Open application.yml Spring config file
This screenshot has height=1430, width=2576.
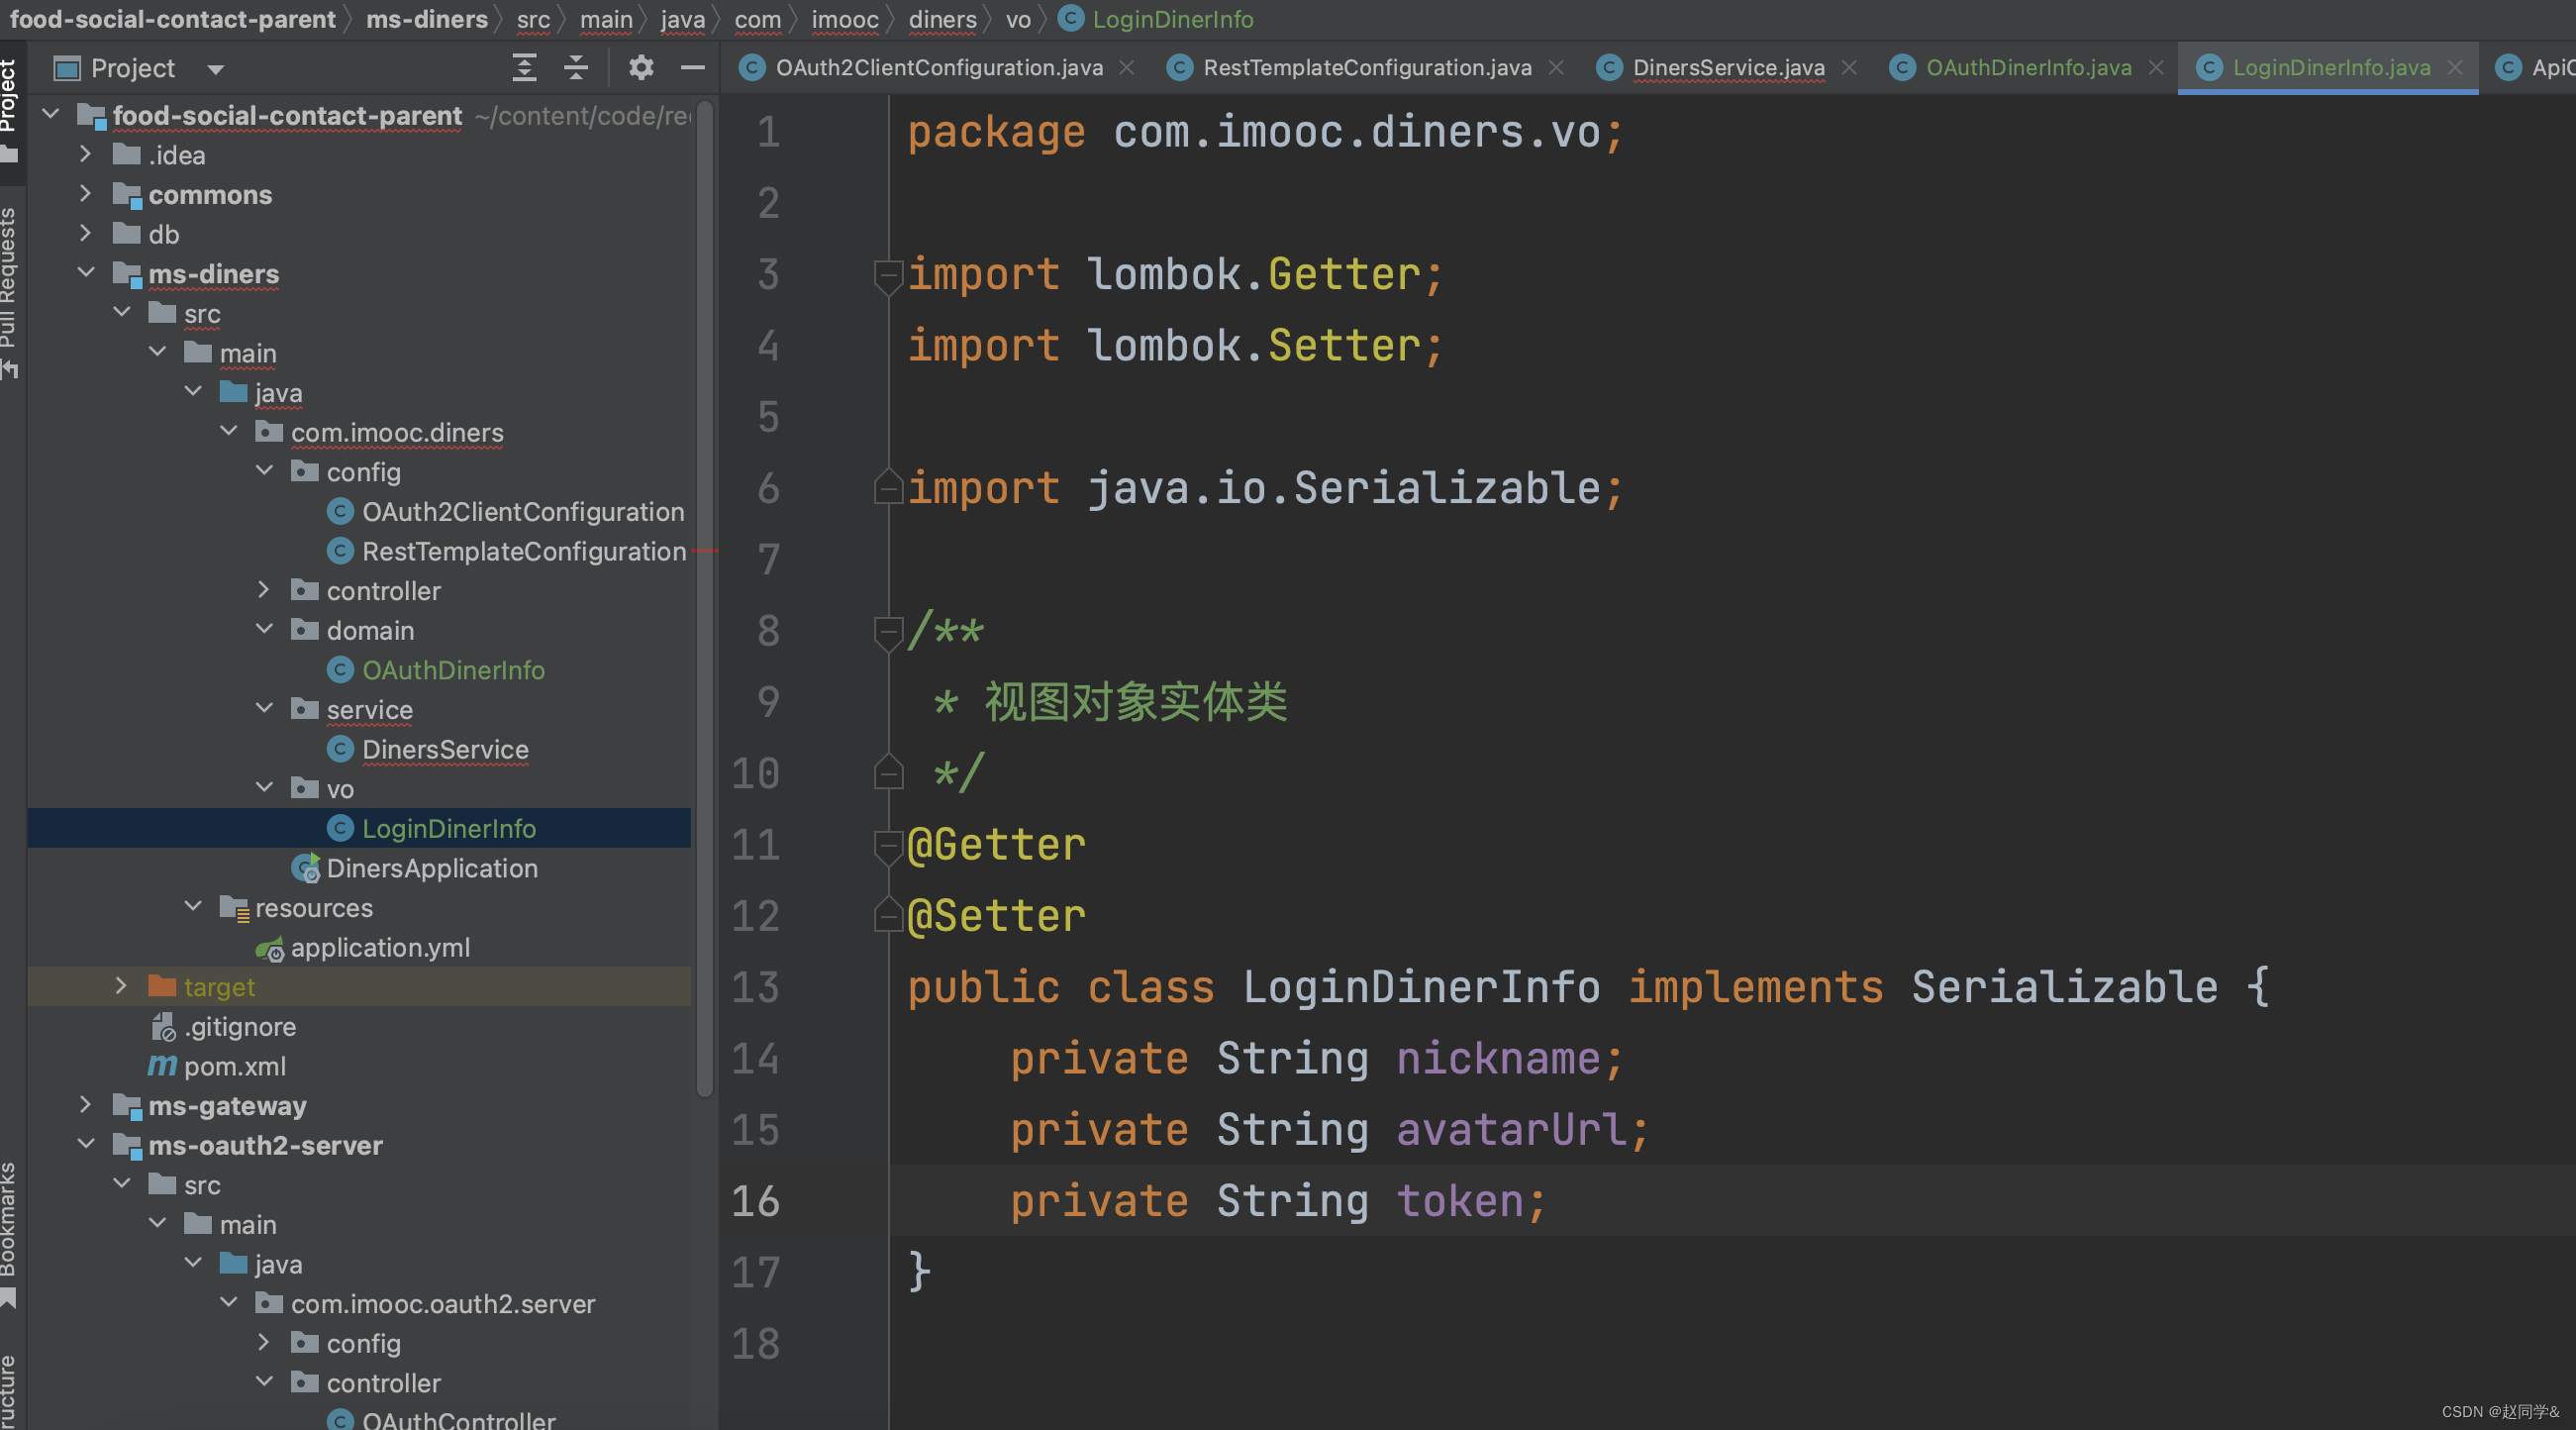tap(379, 947)
